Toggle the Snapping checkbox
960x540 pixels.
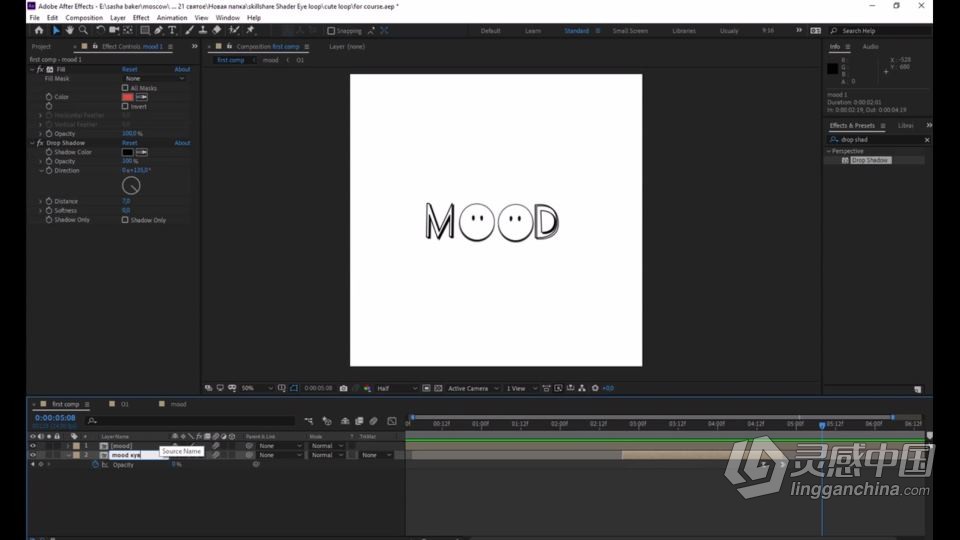pyautogui.click(x=331, y=31)
